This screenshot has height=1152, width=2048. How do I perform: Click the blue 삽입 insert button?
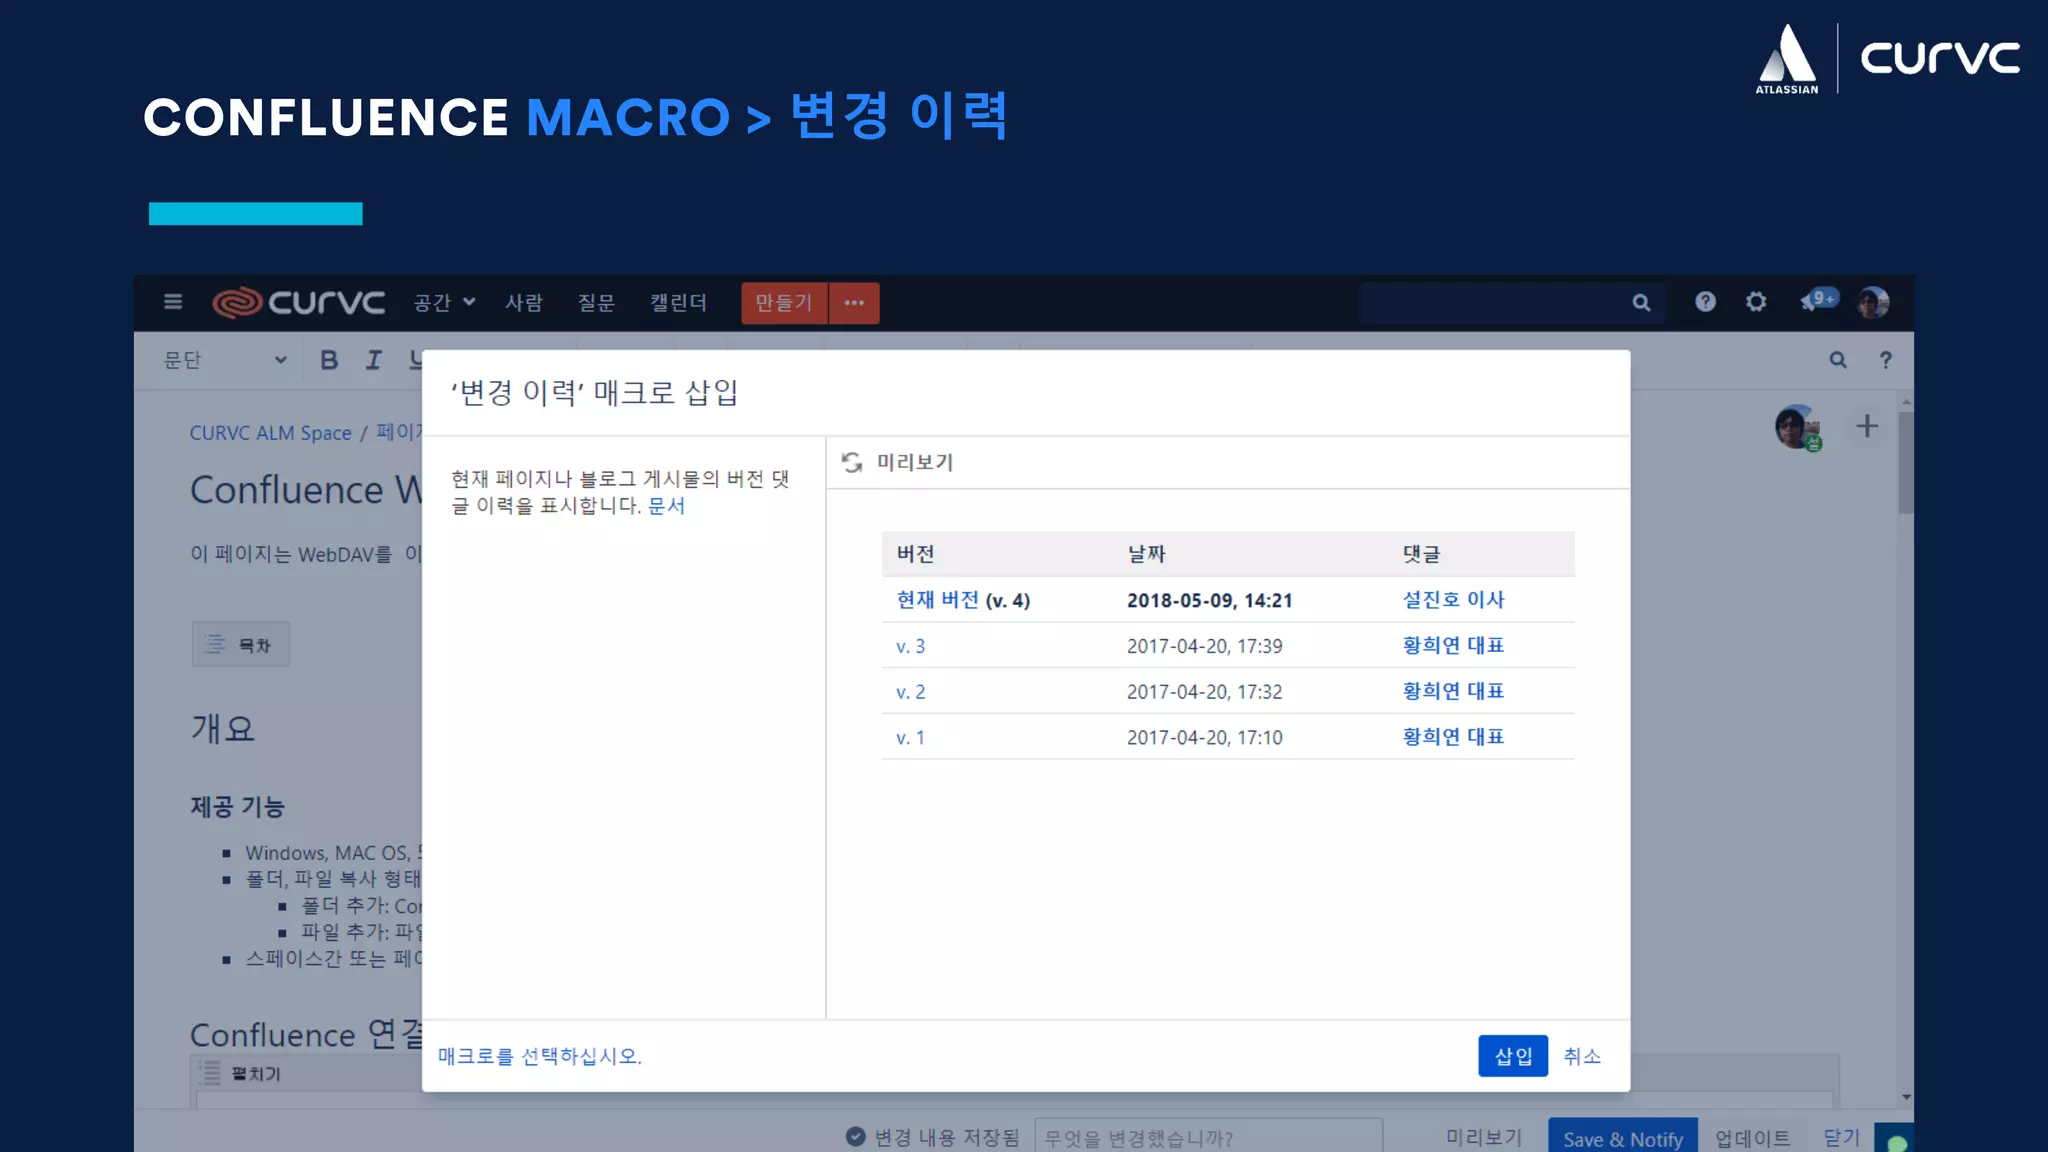pyautogui.click(x=1513, y=1056)
